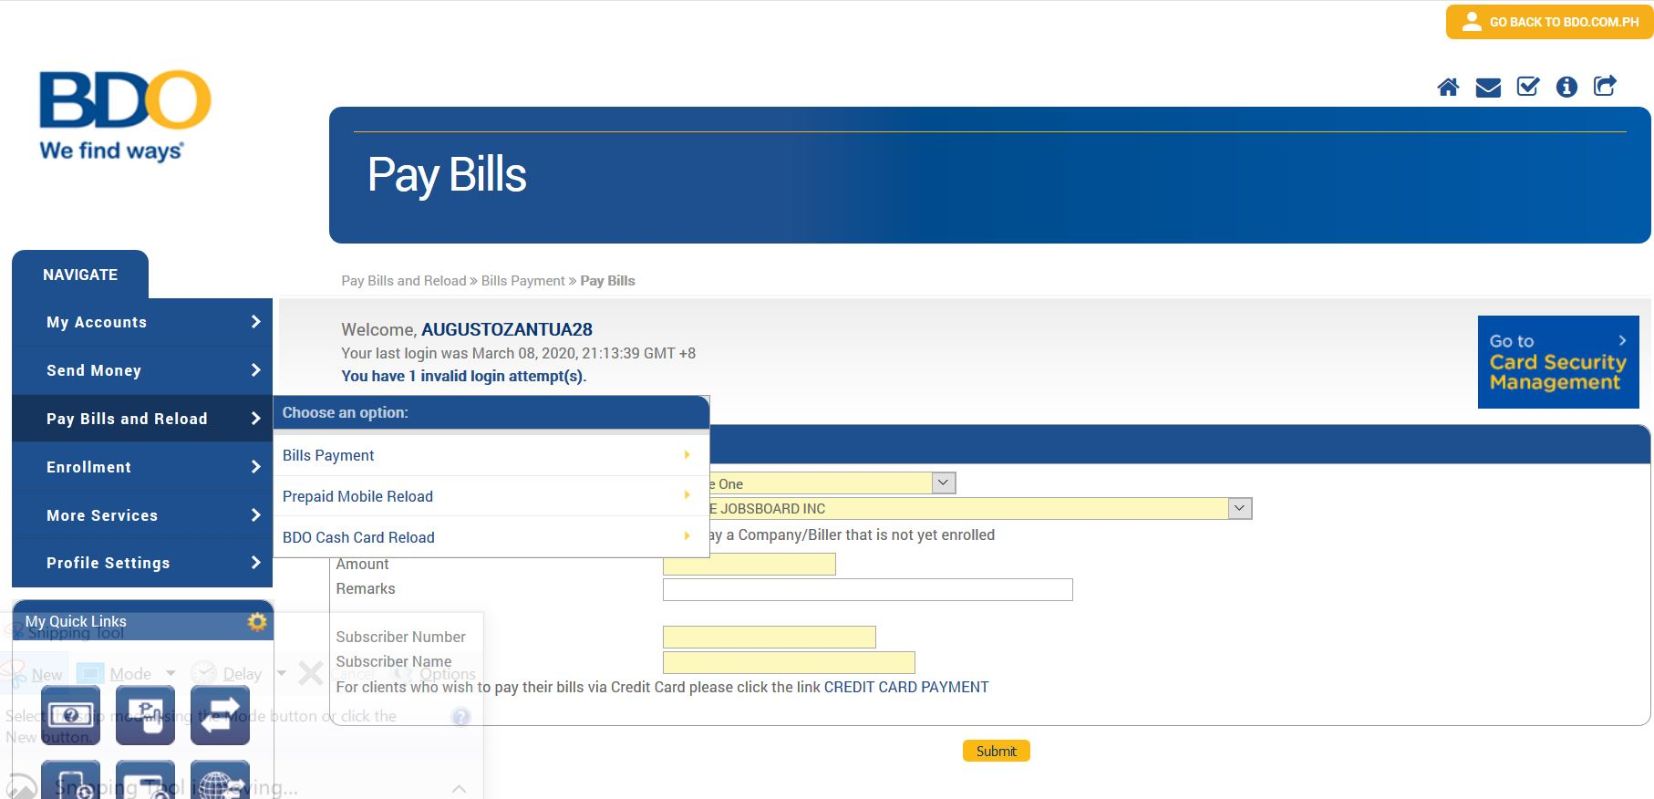
Task: Click the Pay Bills page title
Action: point(446,175)
